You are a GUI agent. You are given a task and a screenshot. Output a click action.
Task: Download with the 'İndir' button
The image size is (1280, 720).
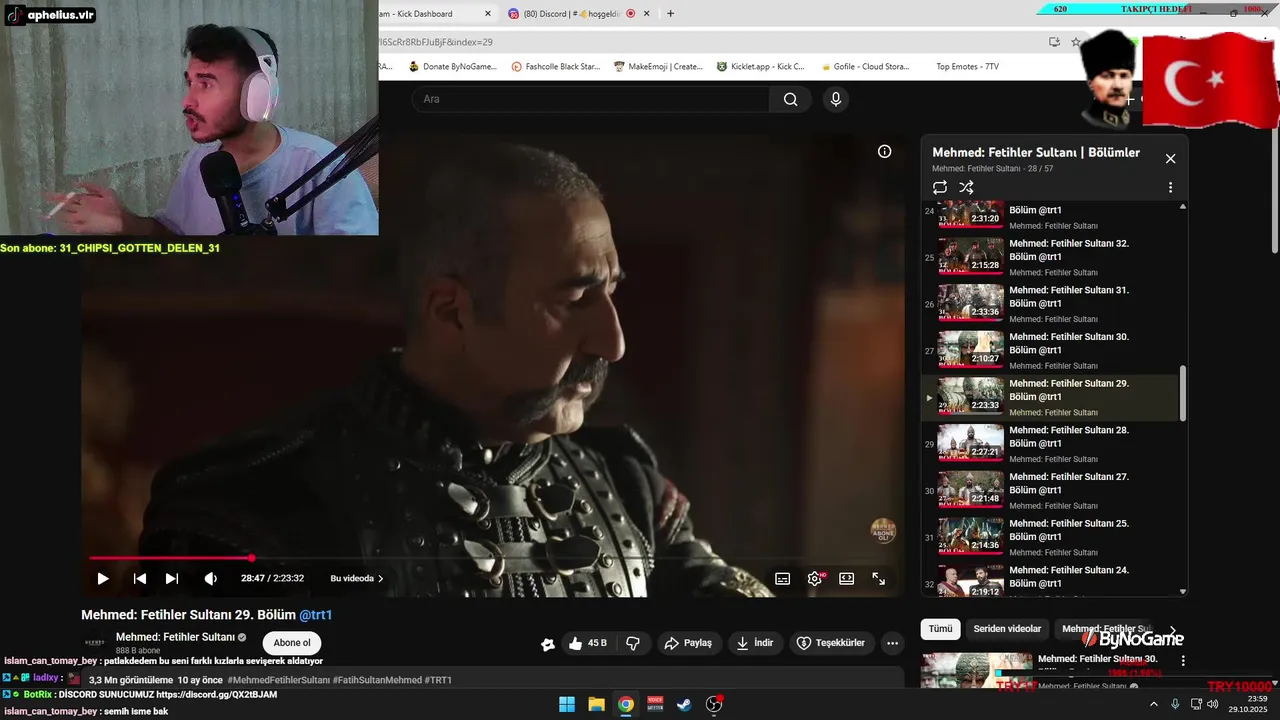point(755,643)
